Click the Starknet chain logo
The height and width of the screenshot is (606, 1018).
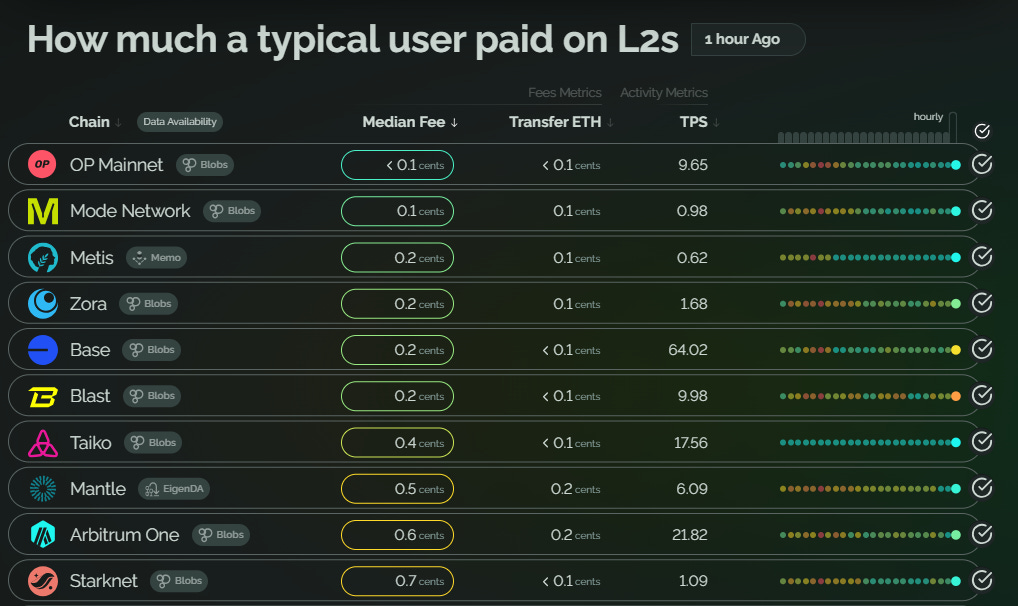(x=43, y=581)
